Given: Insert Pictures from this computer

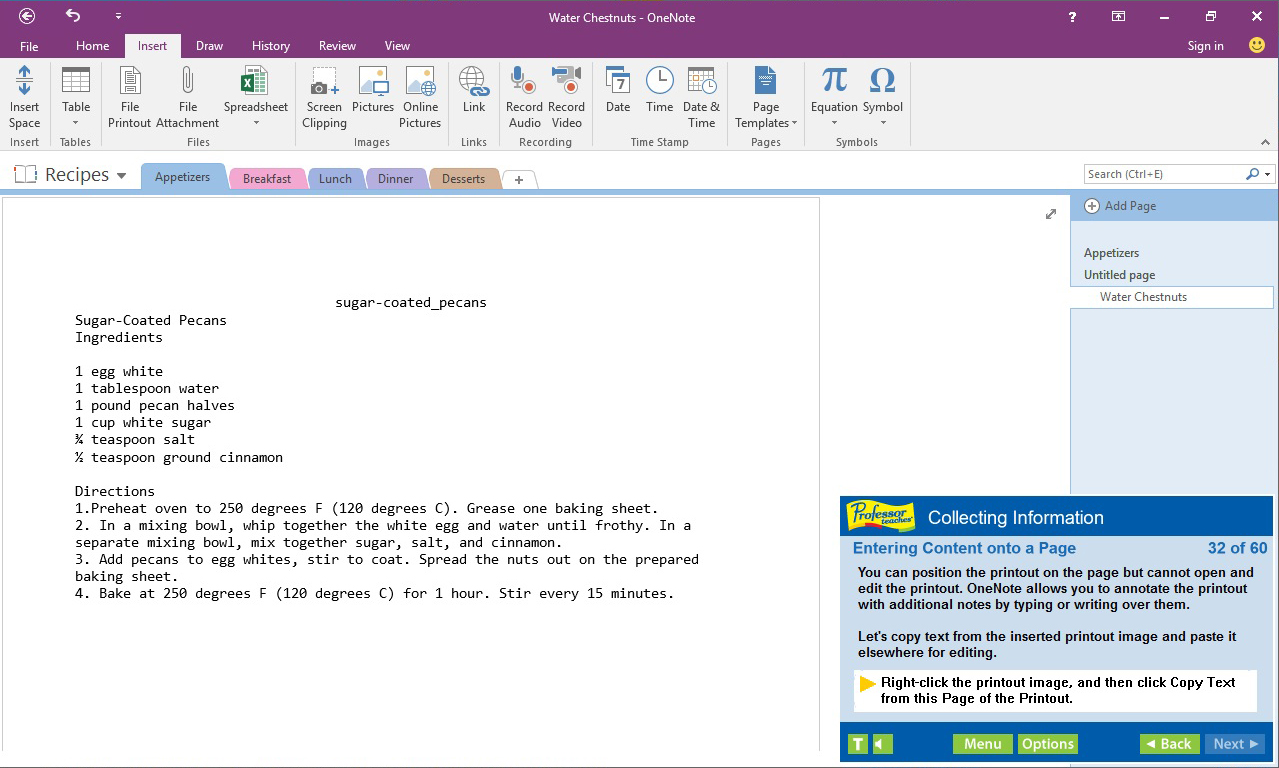Looking at the screenshot, I should (372, 95).
